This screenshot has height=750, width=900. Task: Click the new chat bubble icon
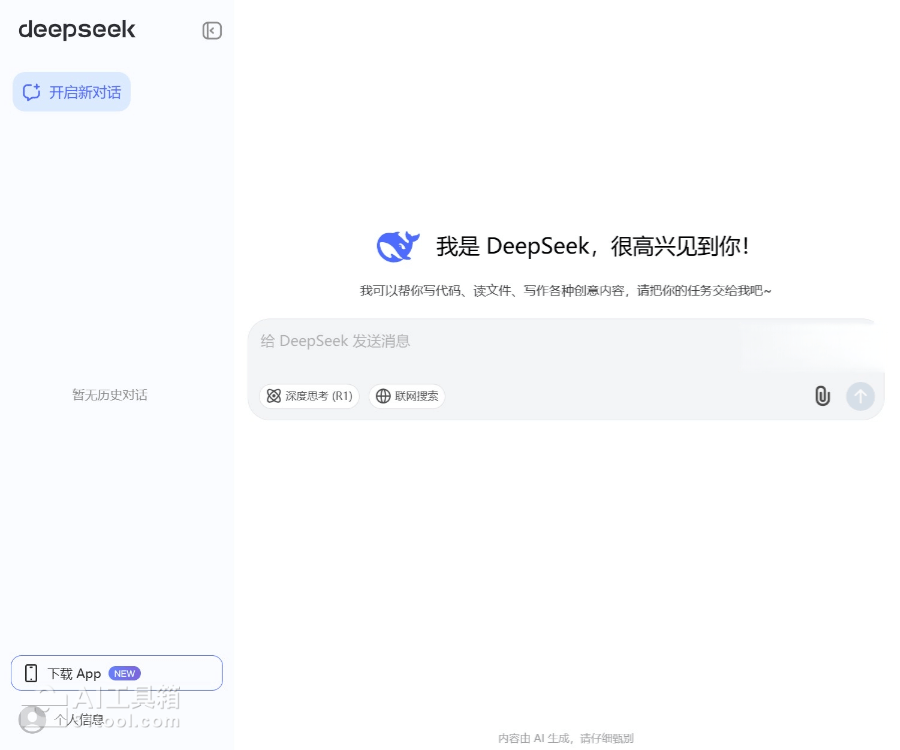click(32, 92)
